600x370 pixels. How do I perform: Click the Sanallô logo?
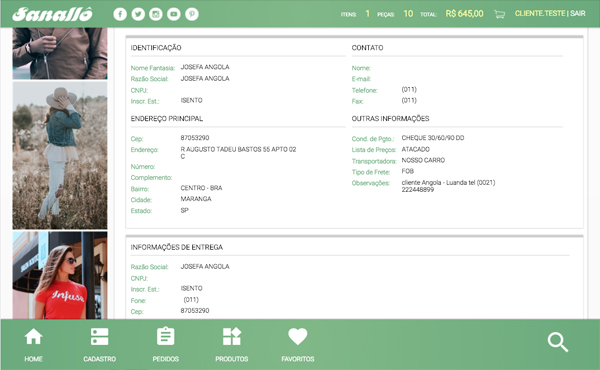coord(52,14)
